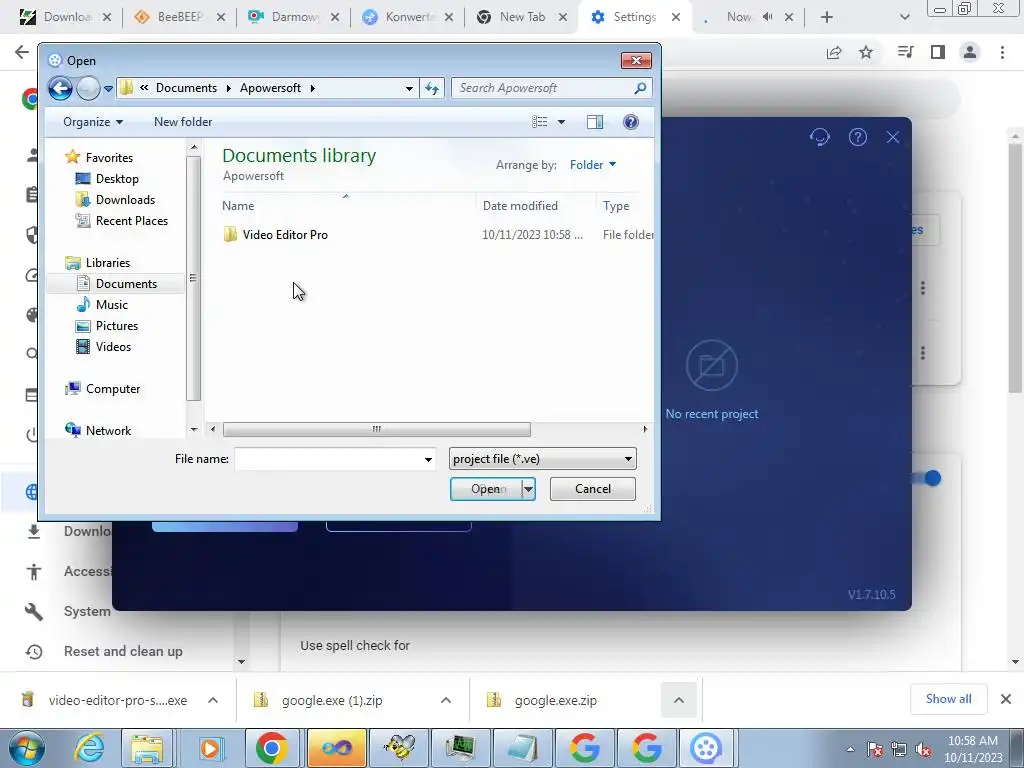1024x768 pixels.
Task: Click Windows Start button
Action: [26, 748]
